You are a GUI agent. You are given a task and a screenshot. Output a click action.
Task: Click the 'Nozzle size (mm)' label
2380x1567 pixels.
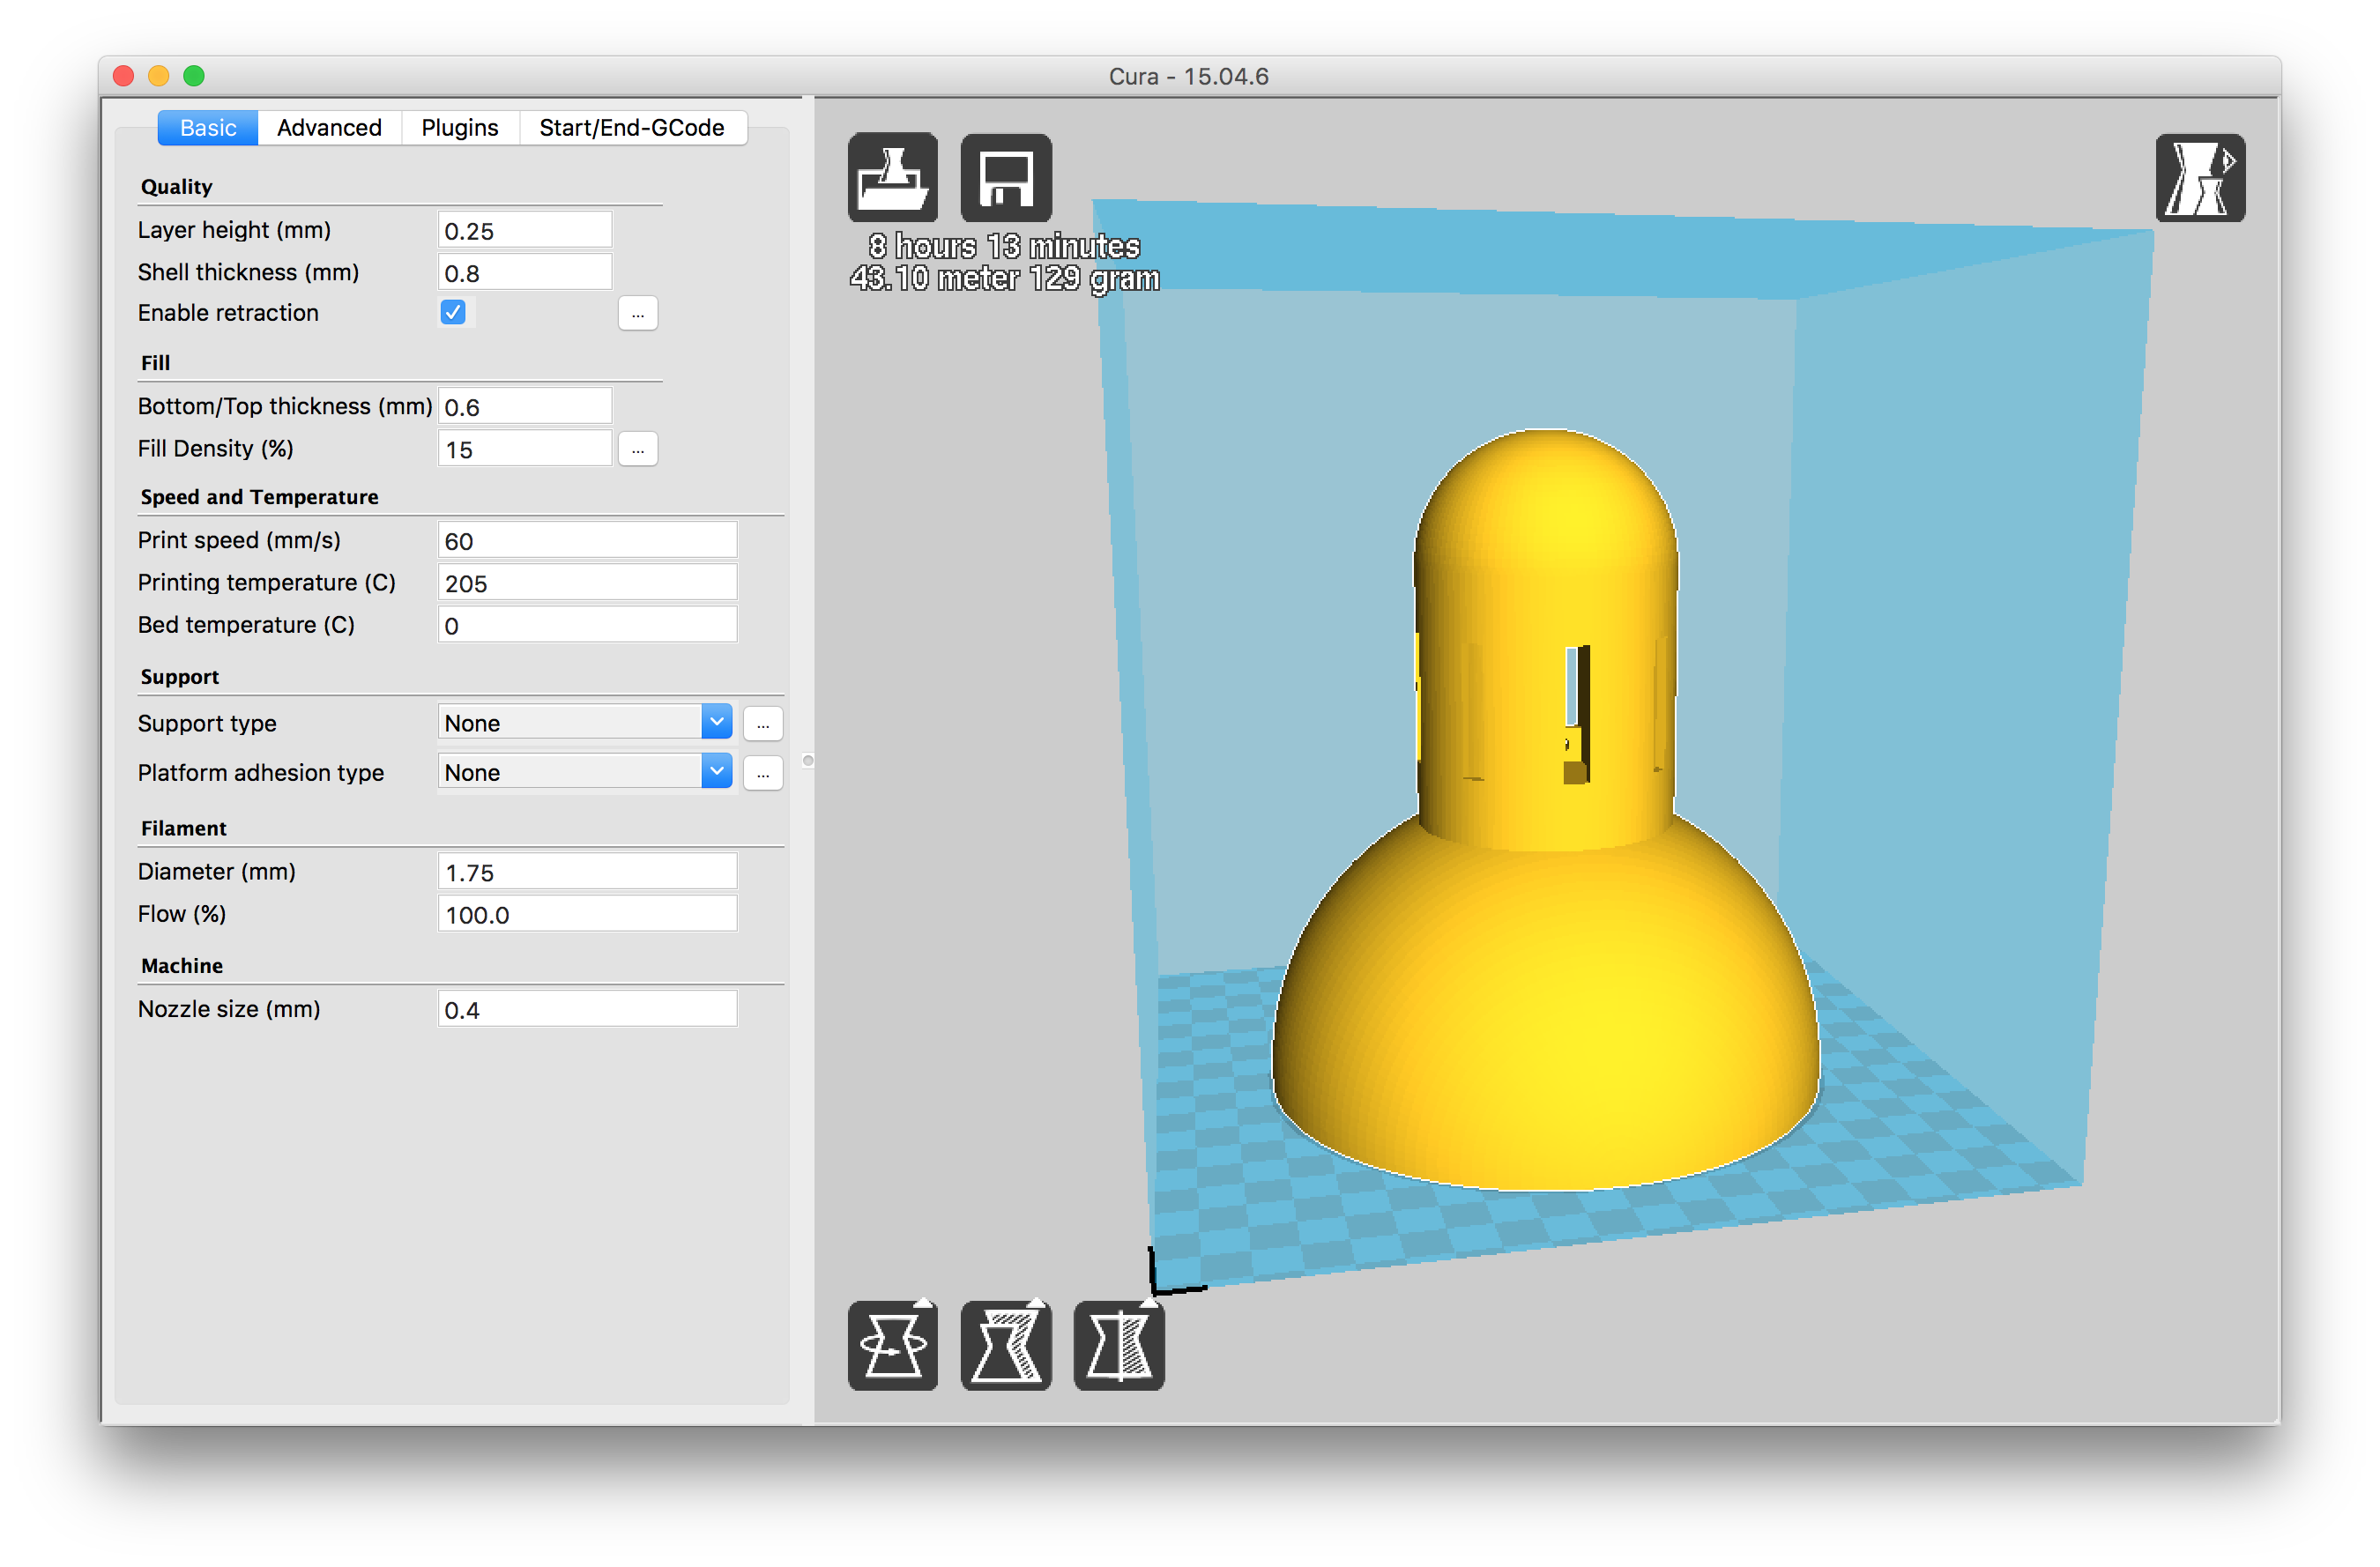[229, 1009]
